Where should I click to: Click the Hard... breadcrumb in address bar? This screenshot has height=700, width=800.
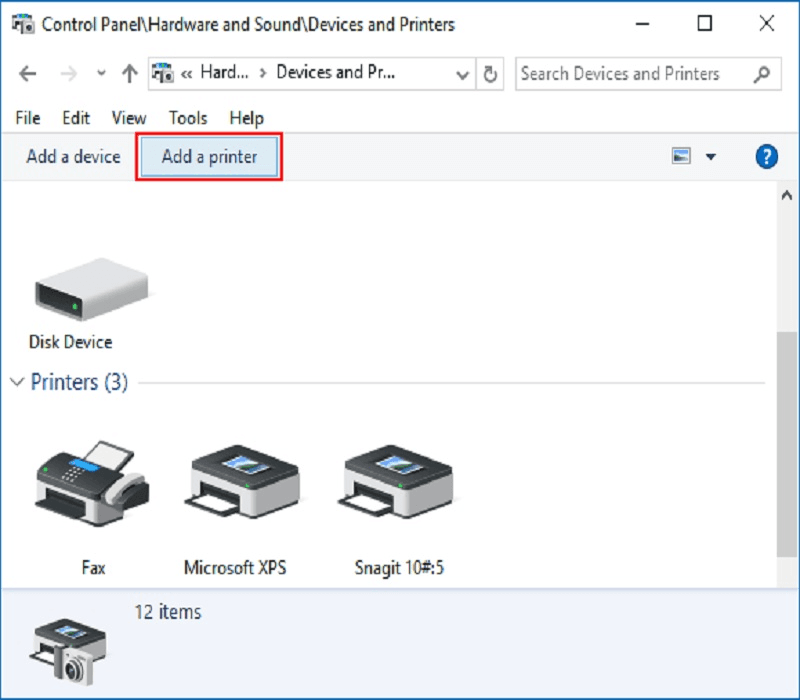tap(224, 72)
